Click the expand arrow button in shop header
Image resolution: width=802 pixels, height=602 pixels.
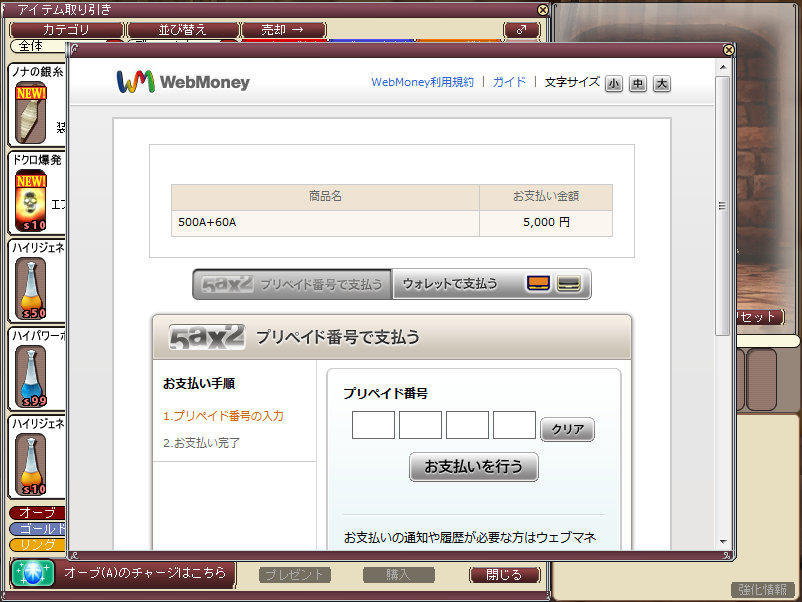[521, 30]
